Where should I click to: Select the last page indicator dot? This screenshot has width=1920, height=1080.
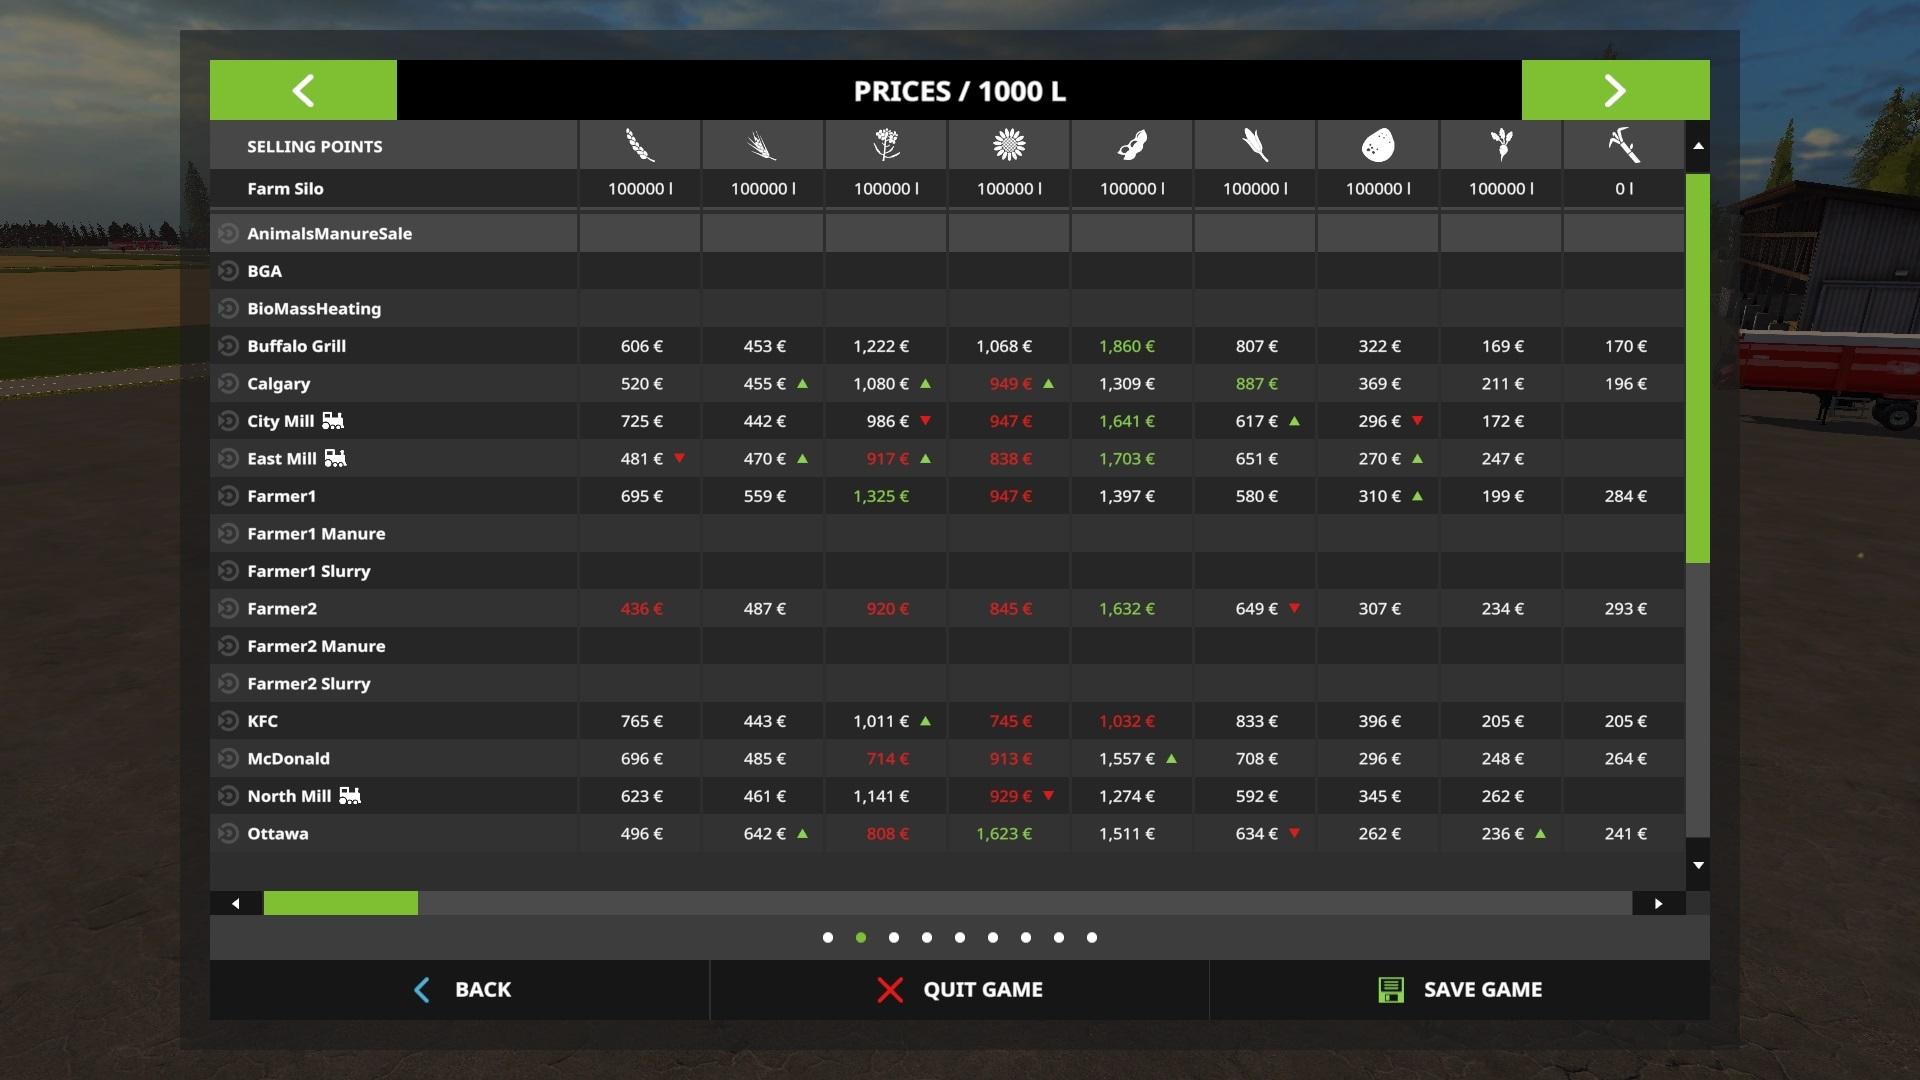pyautogui.click(x=1092, y=938)
